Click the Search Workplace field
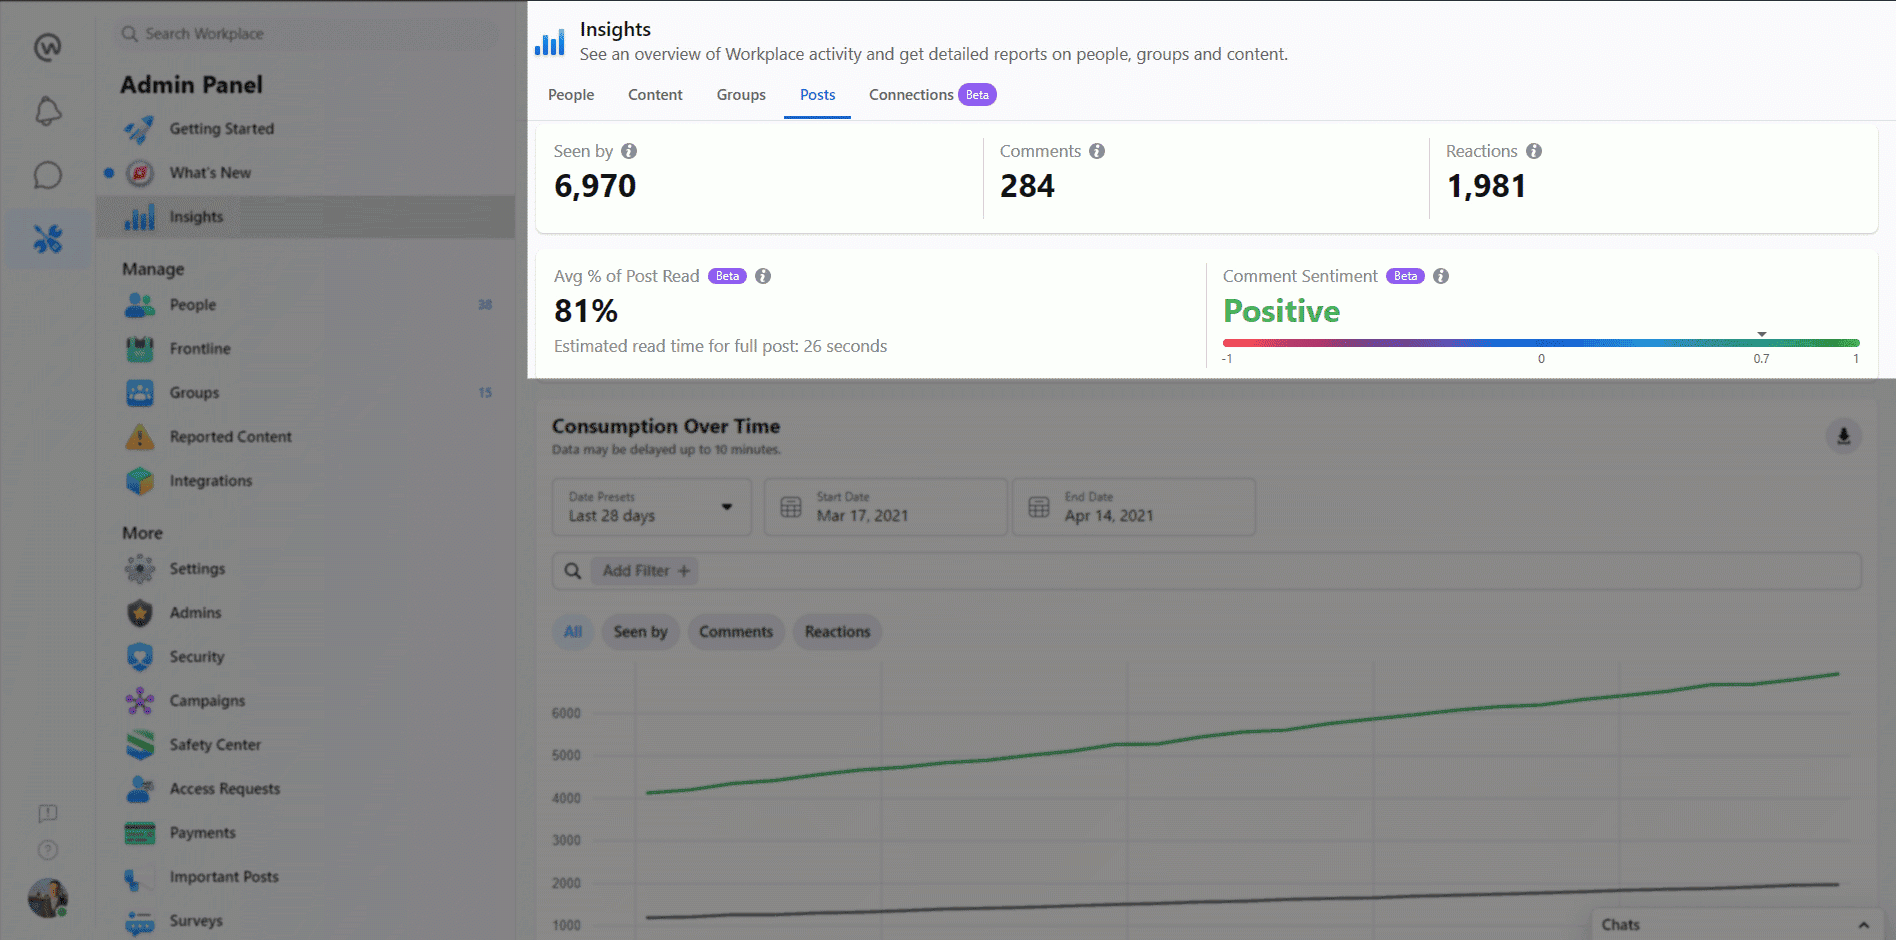The width and height of the screenshot is (1896, 940). click(x=306, y=34)
